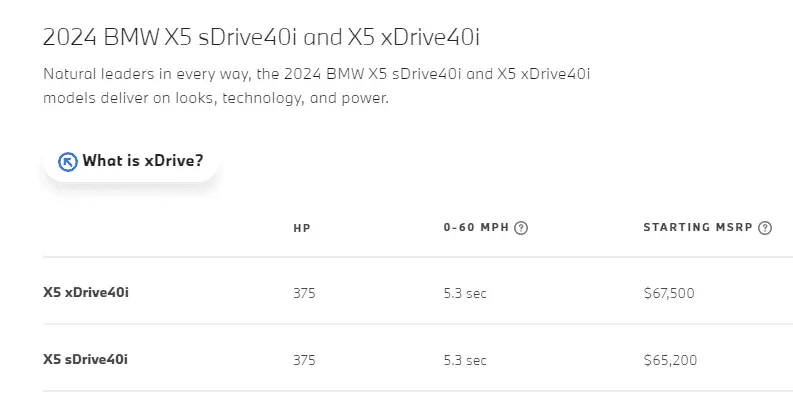Click the STARTING MSRP column header text
Image resolution: width=793 pixels, height=406 pixels.
pyautogui.click(x=697, y=228)
